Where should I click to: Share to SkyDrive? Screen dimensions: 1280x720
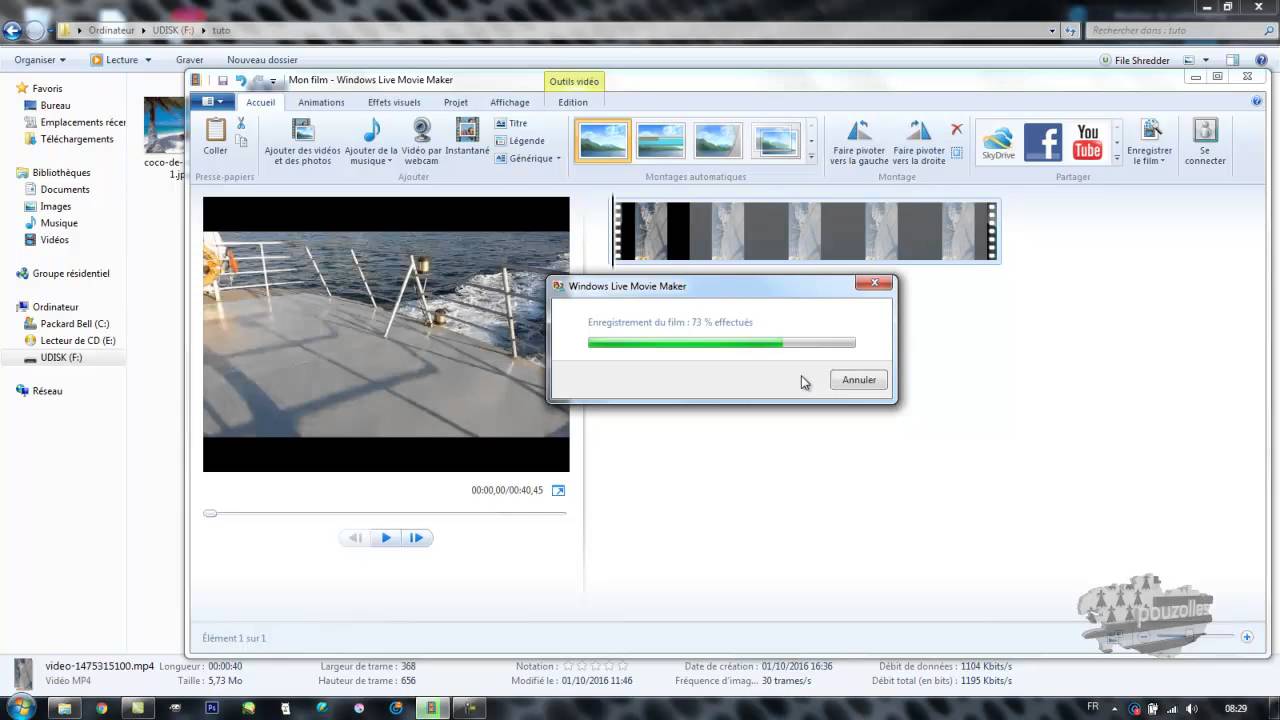(x=998, y=142)
